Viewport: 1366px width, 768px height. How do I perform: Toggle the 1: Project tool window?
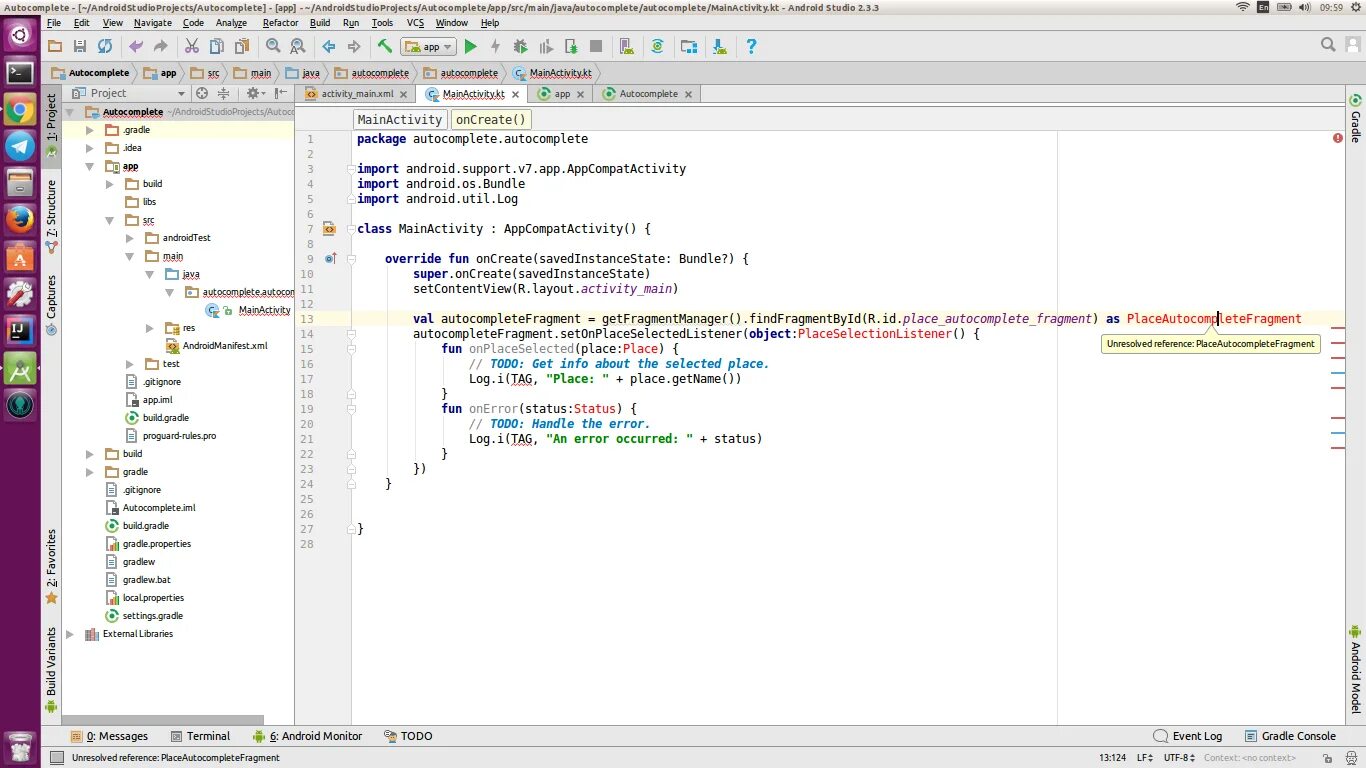[52, 125]
